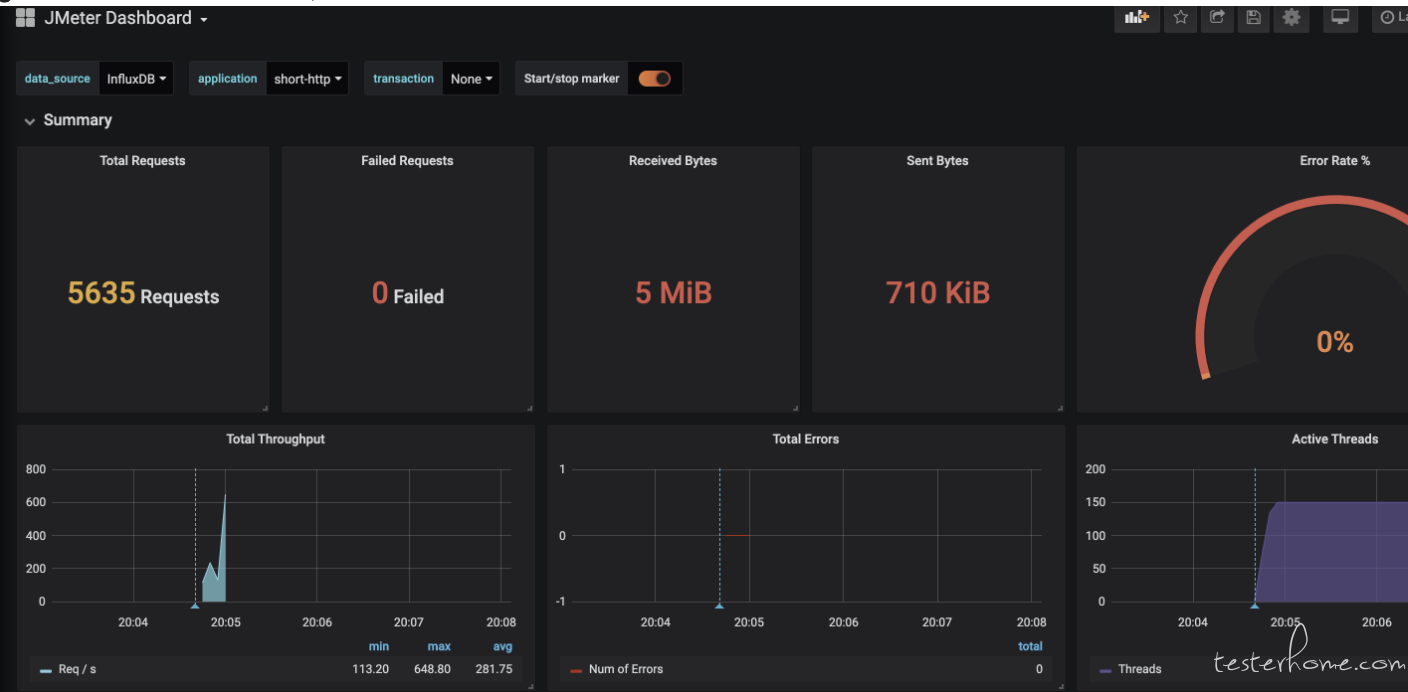Click the start marker on Active Threads
1408x692 pixels.
click(x=1254, y=605)
